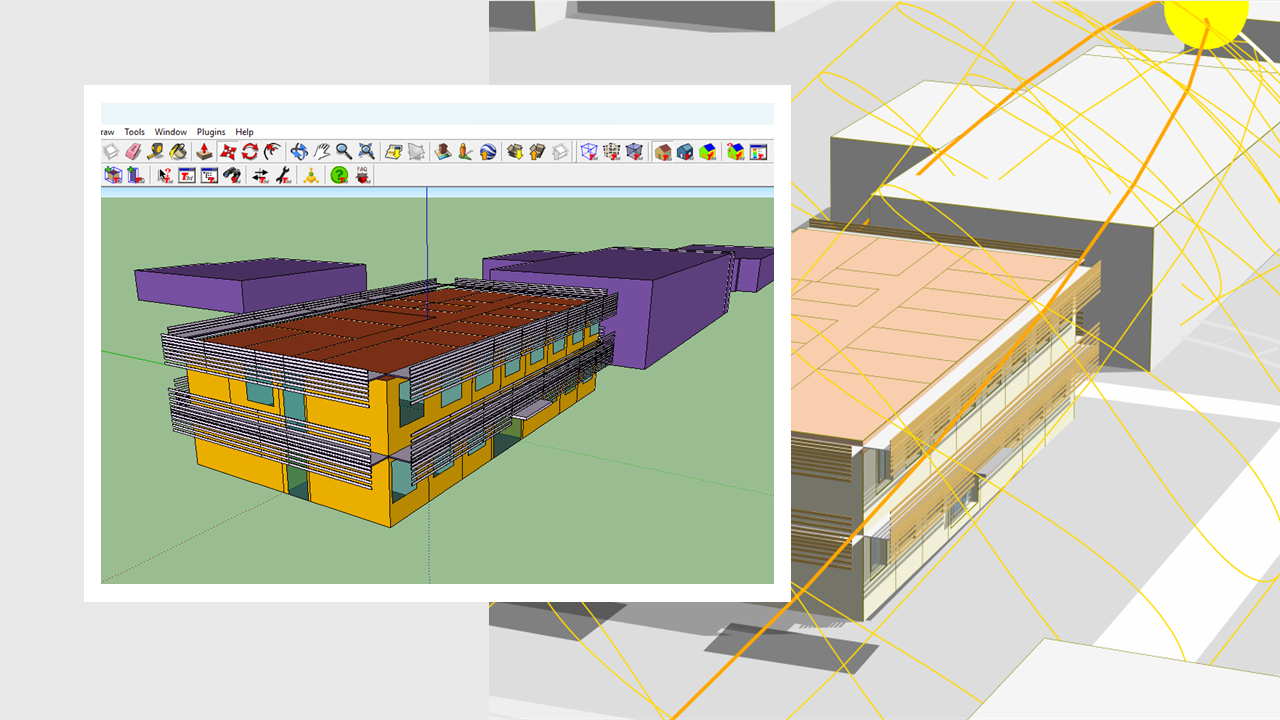Select the Orbit tool
1280x720 pixels.
tap(299, 150)
